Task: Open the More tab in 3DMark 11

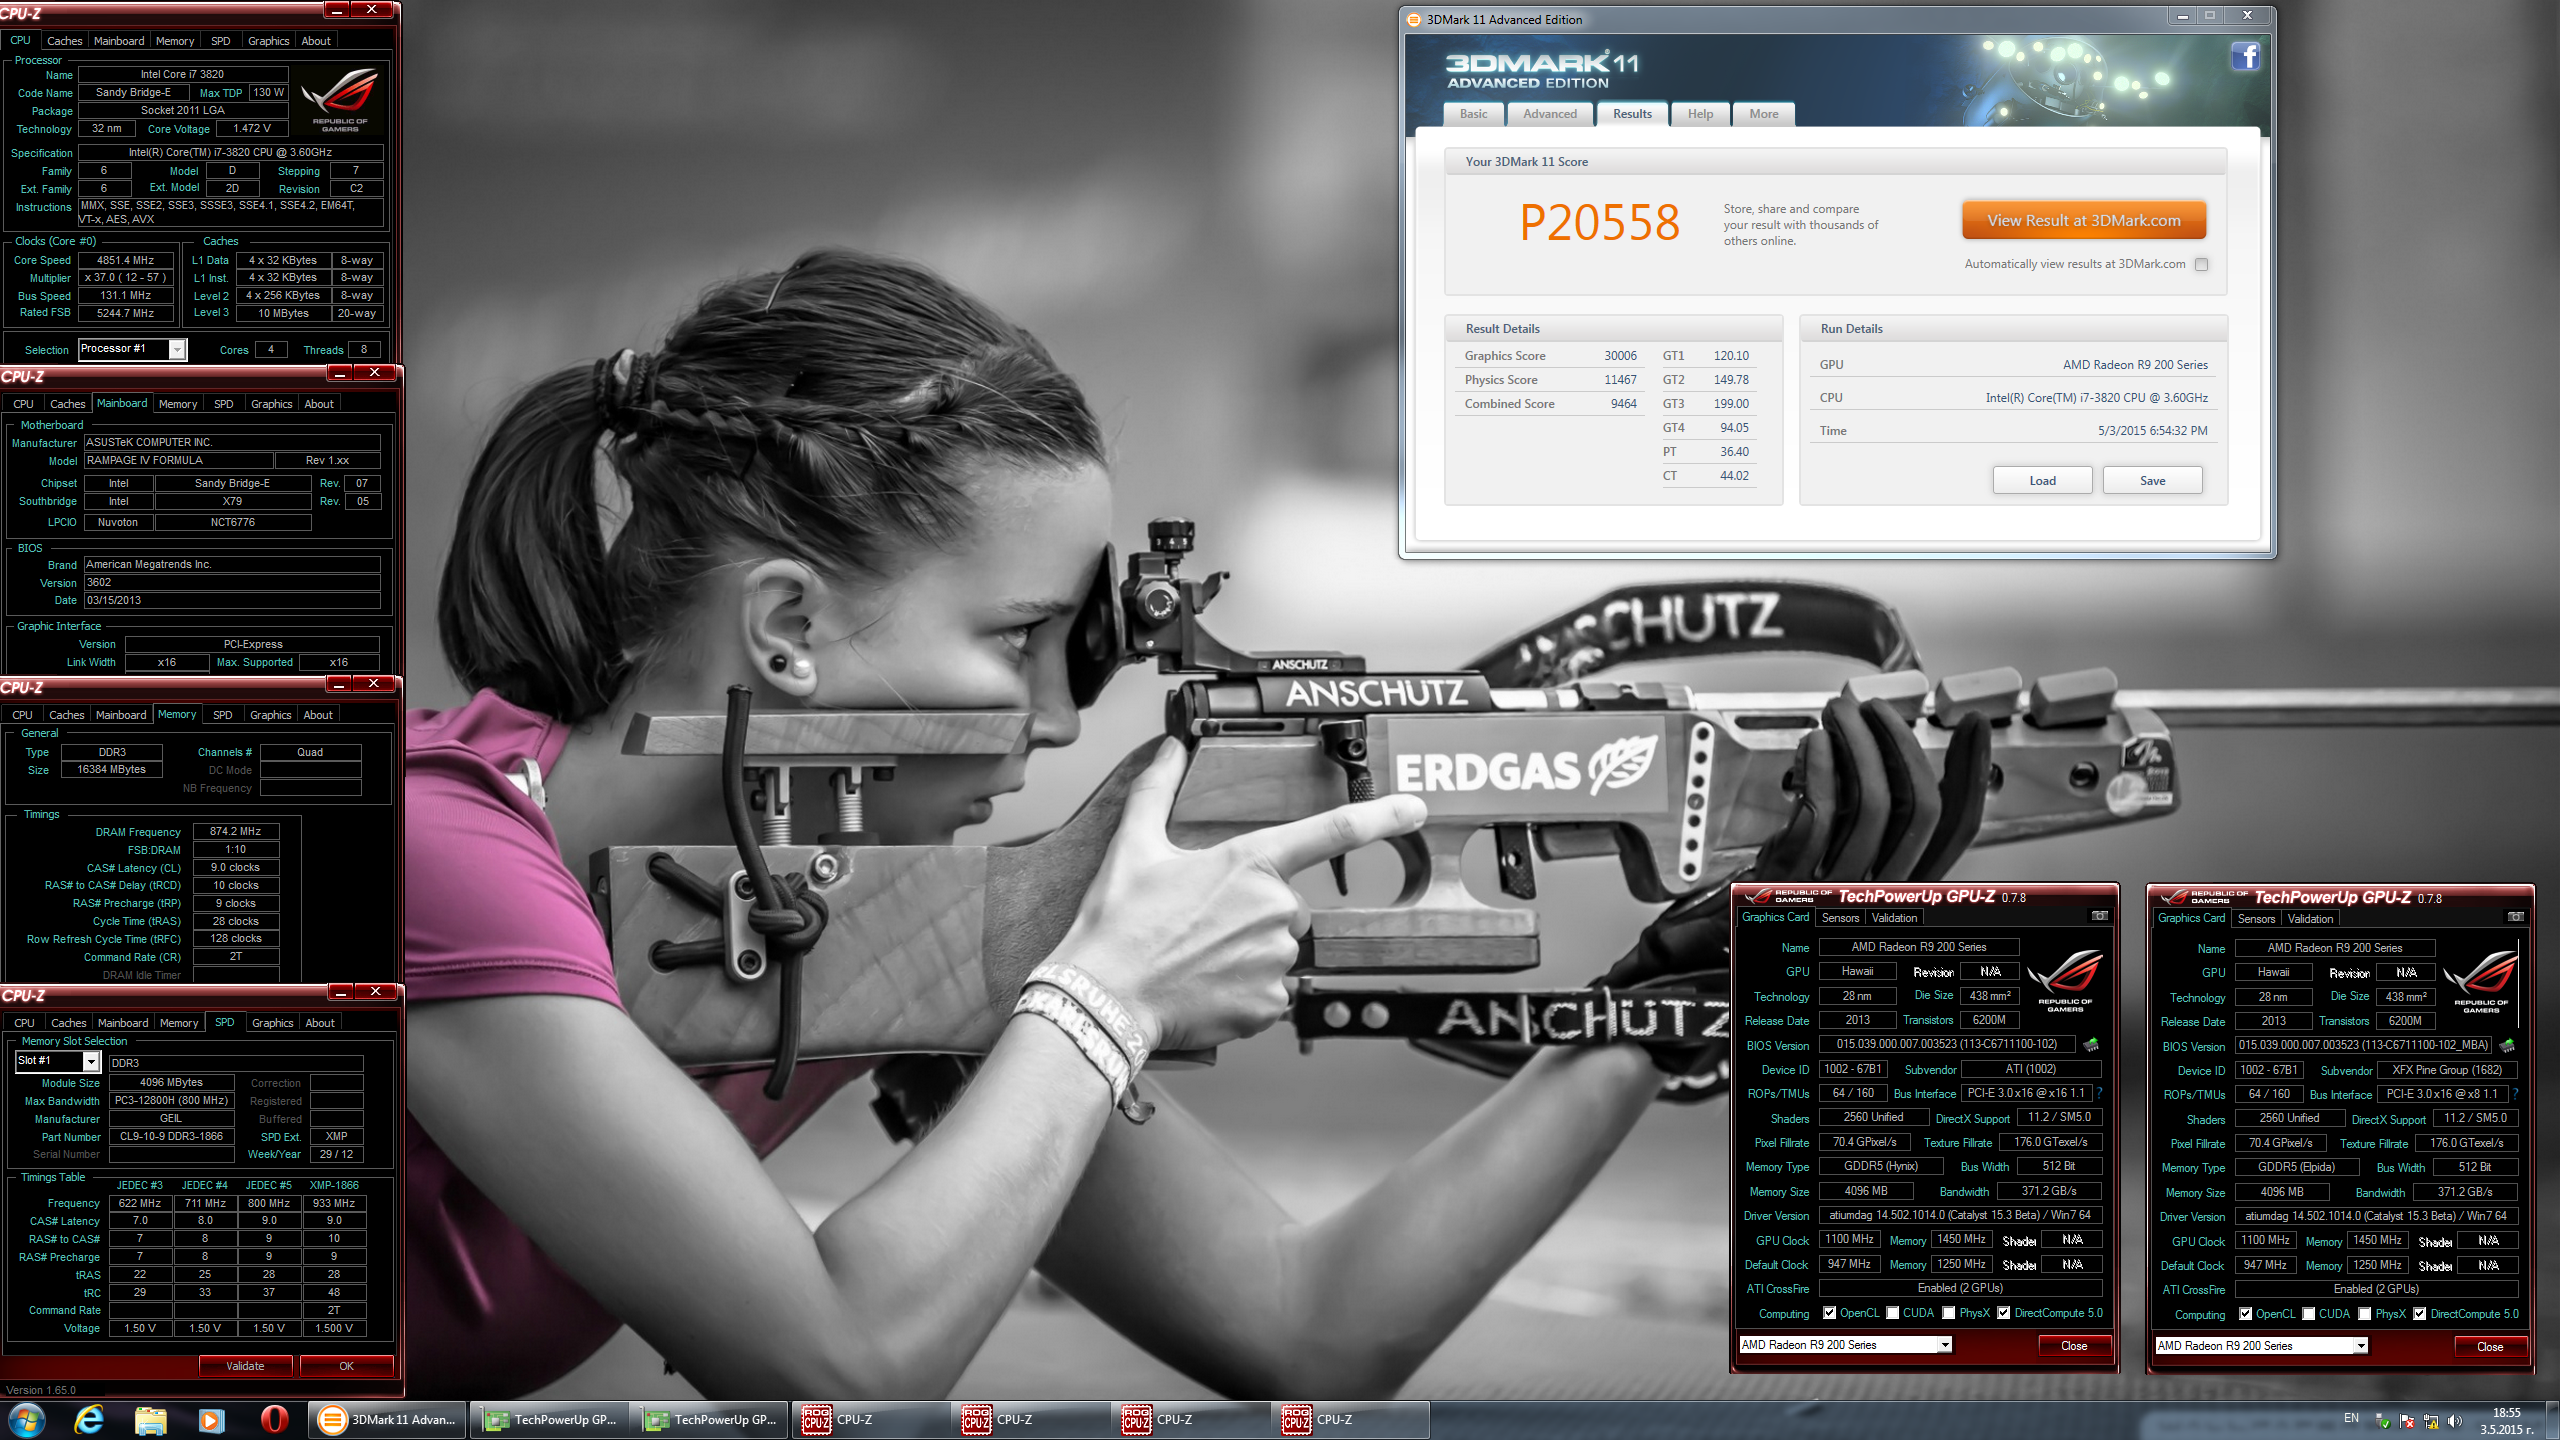Action: (x=1763, y=114)
